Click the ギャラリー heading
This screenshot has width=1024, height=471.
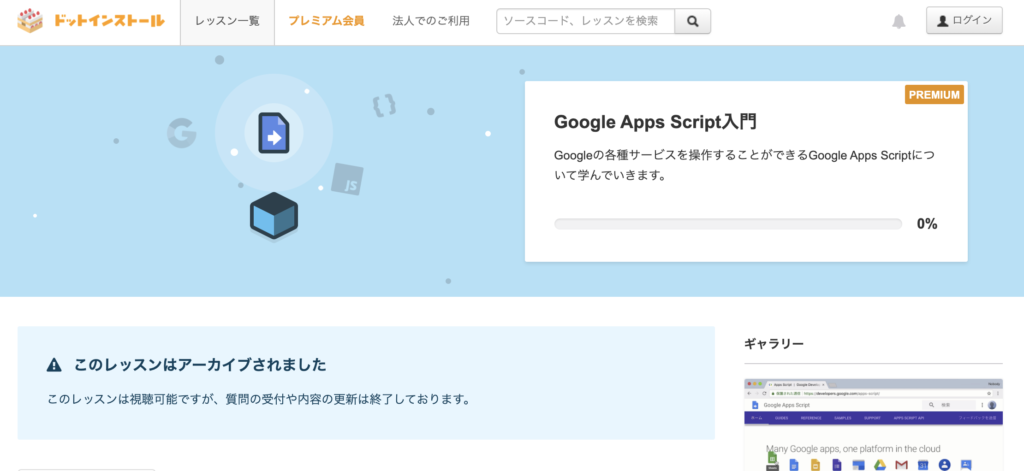[x=774, y=344]
